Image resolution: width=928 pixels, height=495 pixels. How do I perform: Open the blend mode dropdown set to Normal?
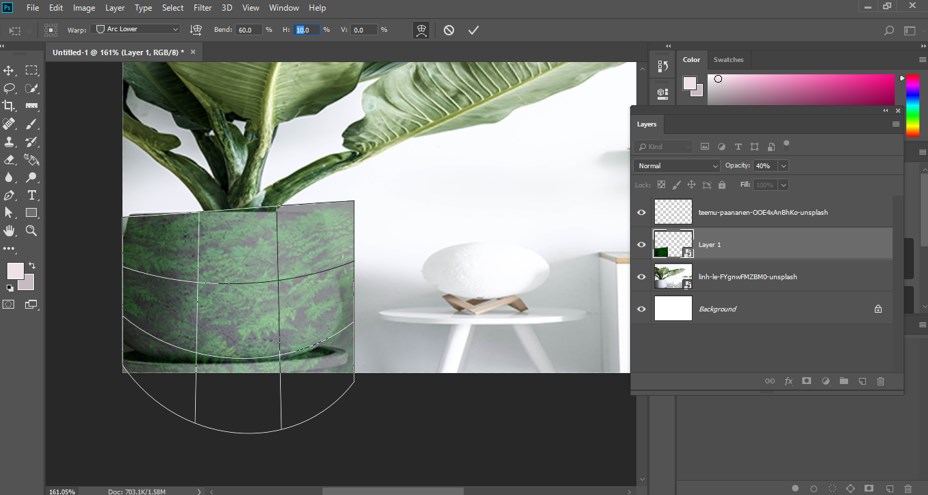(677, 165)
